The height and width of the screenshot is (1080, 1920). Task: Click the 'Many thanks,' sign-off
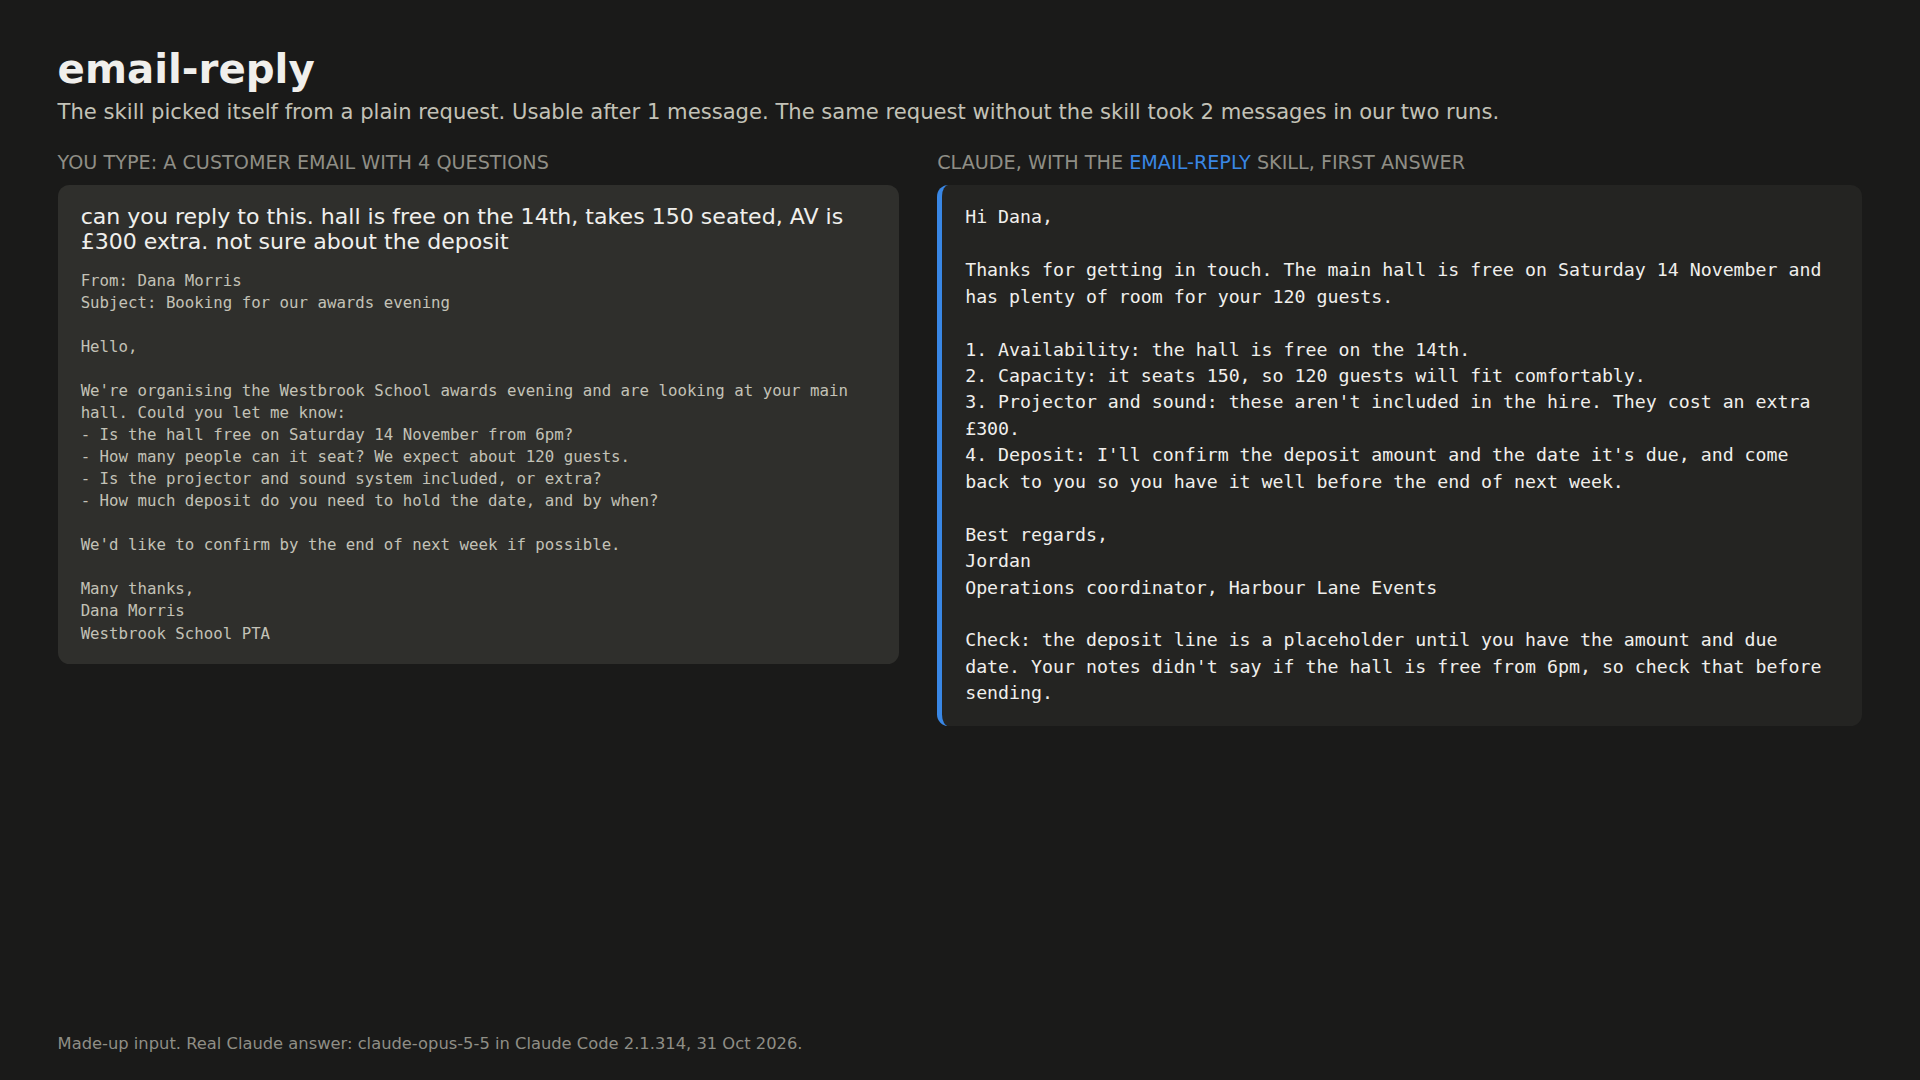click(137, 589)
